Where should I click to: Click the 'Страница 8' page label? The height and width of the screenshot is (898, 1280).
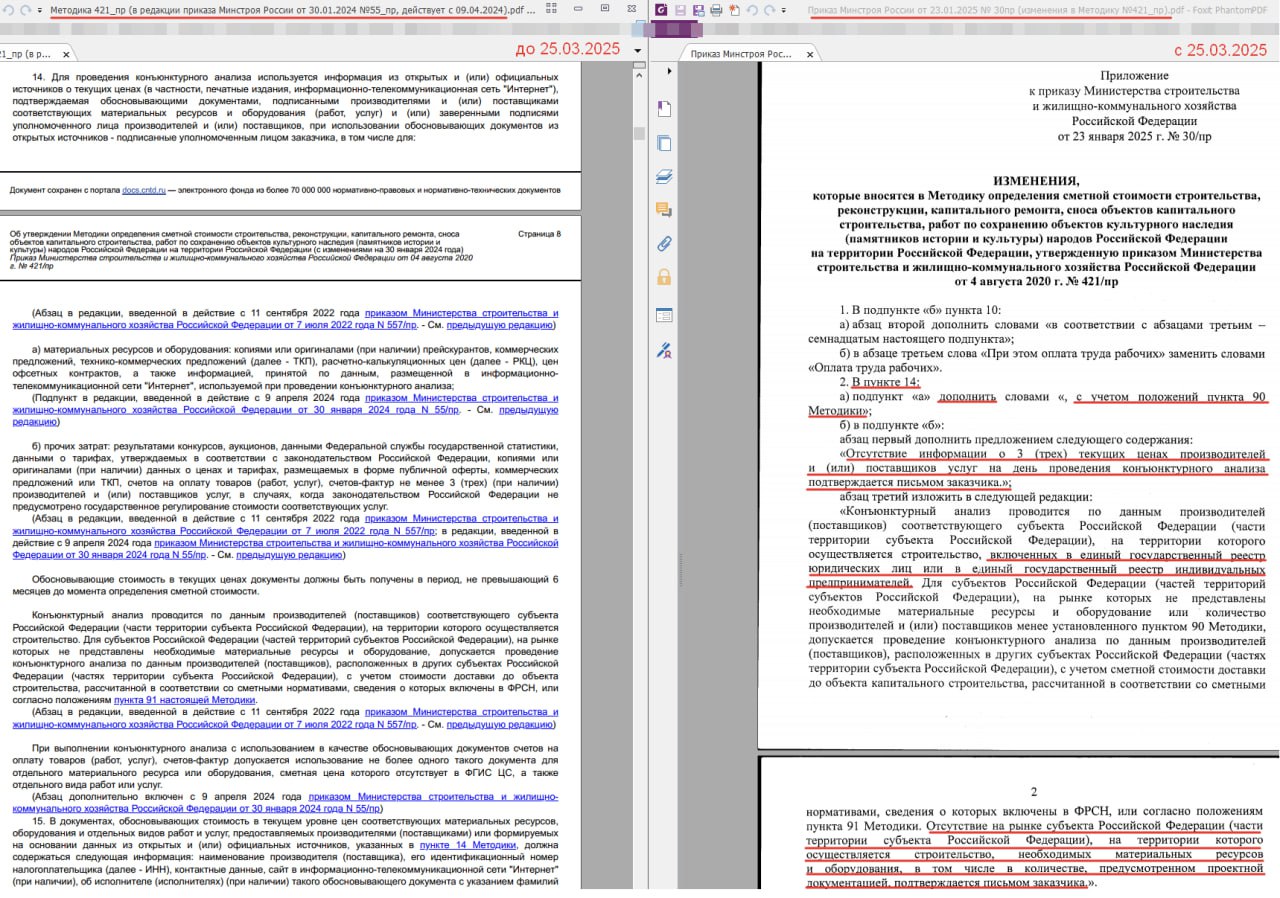coord(540,234)
